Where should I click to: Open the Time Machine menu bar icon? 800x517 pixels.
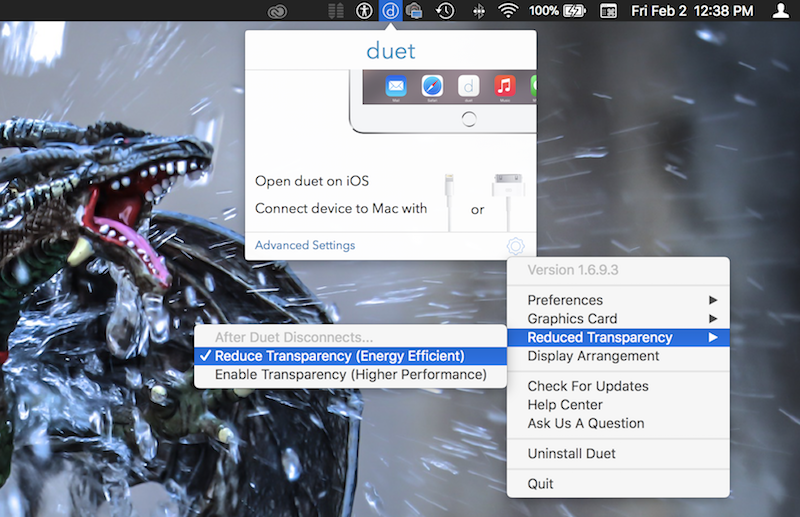(x=445, y=11)
